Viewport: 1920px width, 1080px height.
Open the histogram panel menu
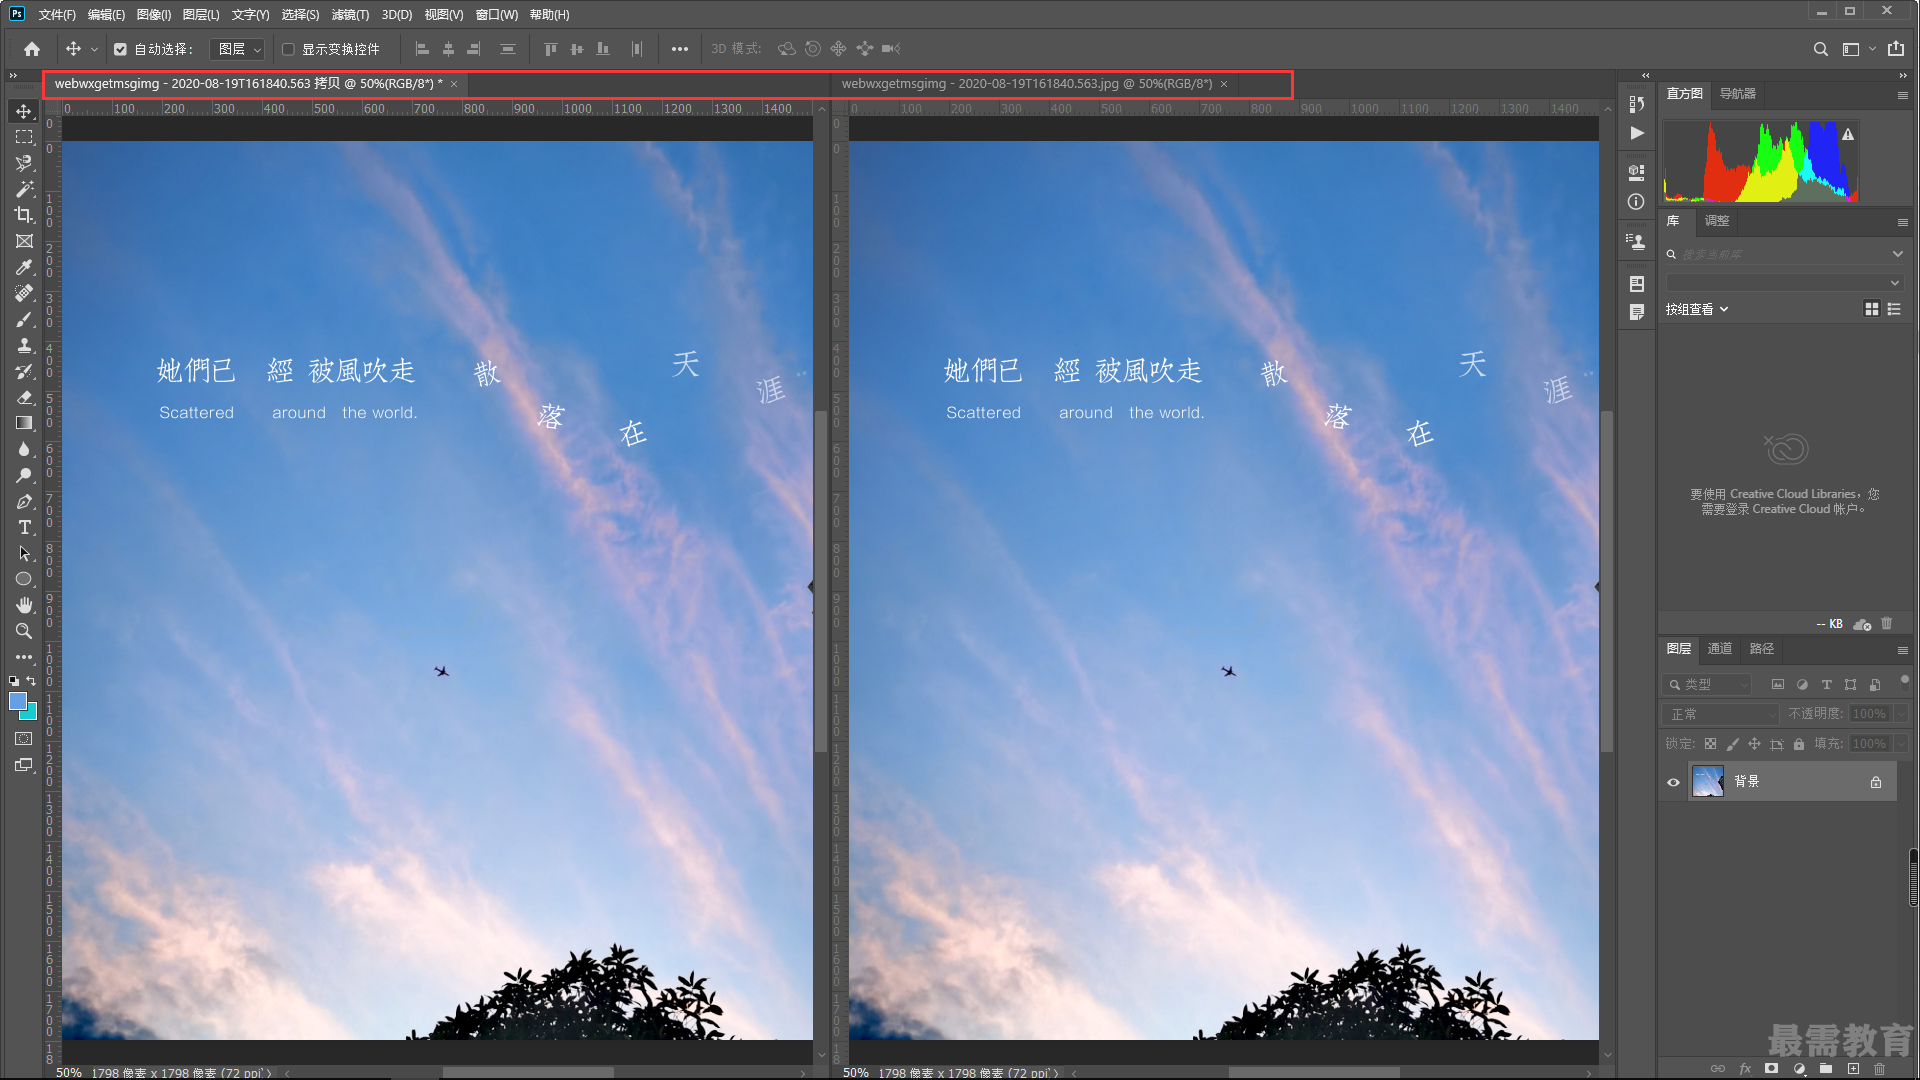click(1903, 95)
